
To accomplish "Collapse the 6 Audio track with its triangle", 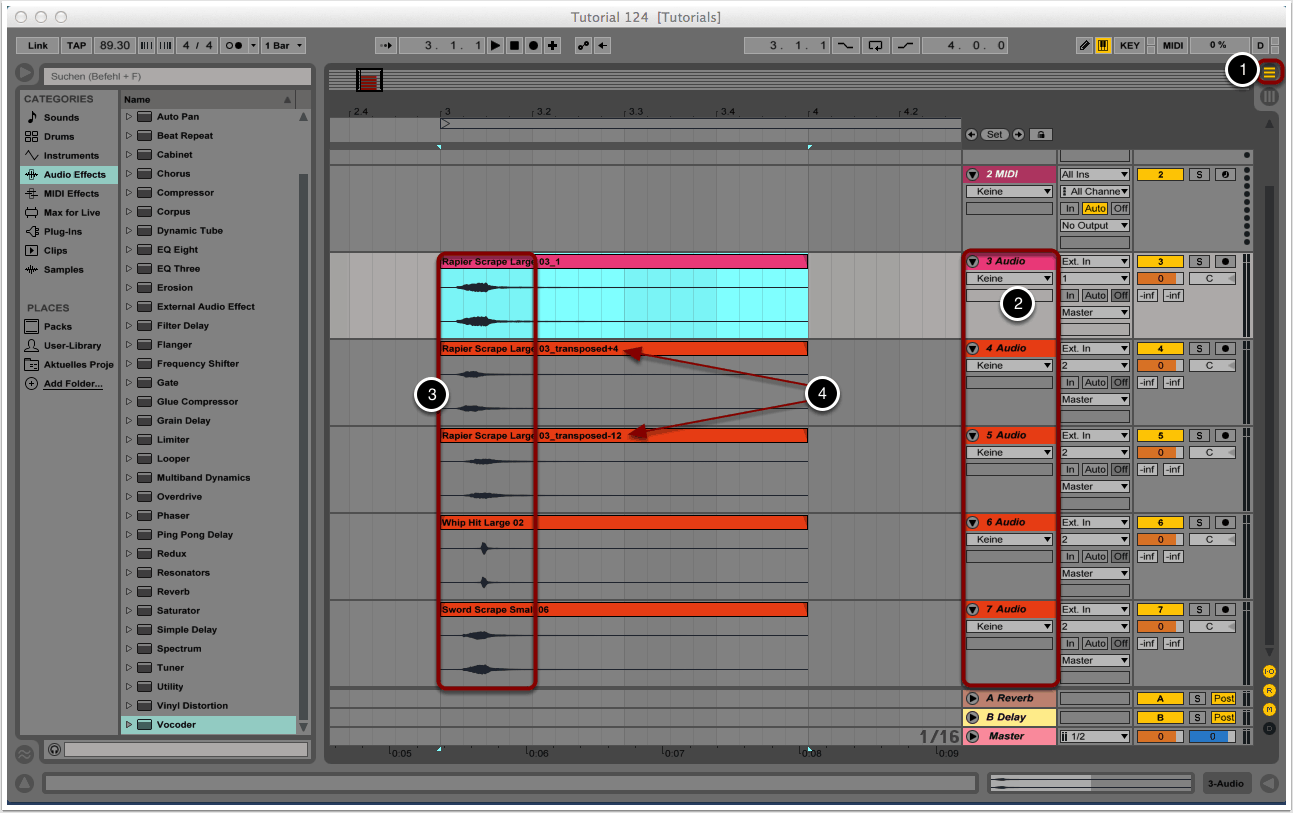I will tap(972, 523).
